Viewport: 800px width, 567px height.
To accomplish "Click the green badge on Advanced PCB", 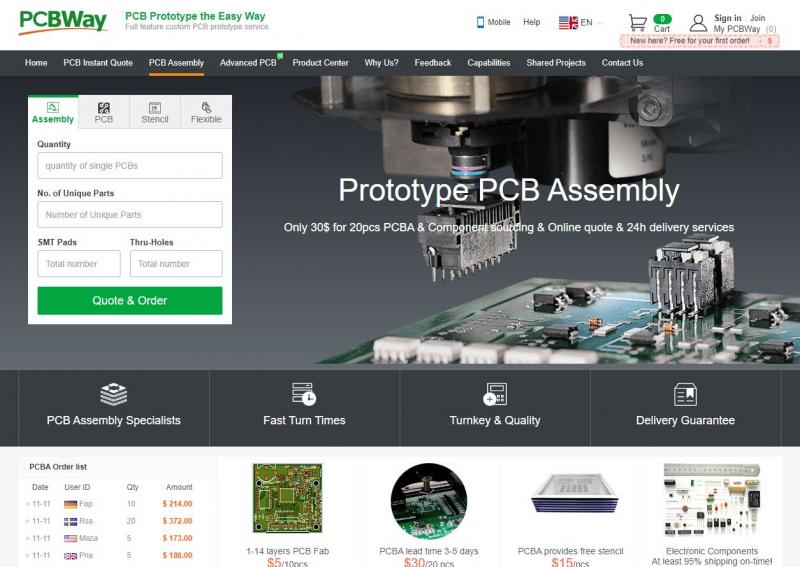I will coord(280,55).
